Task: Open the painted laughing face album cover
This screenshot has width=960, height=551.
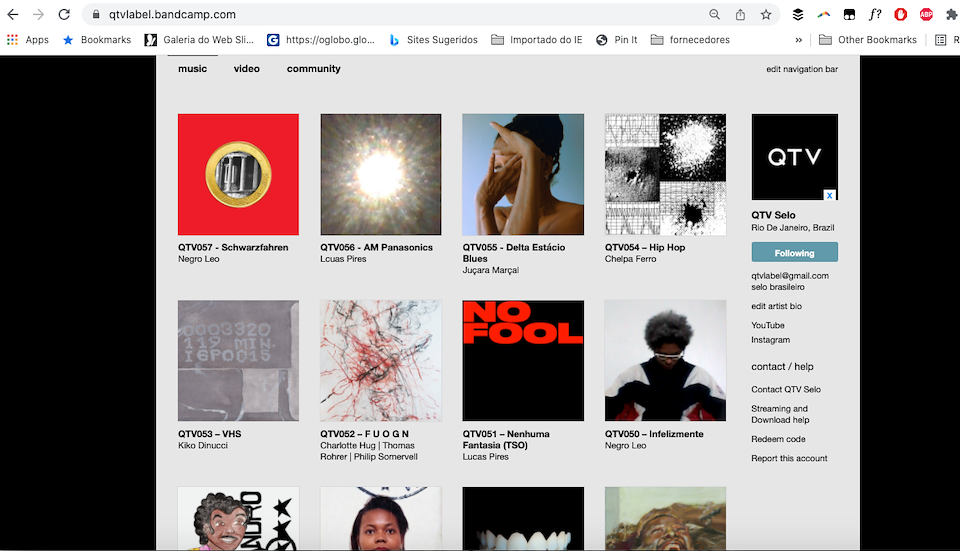Action: tap(665, 519)
